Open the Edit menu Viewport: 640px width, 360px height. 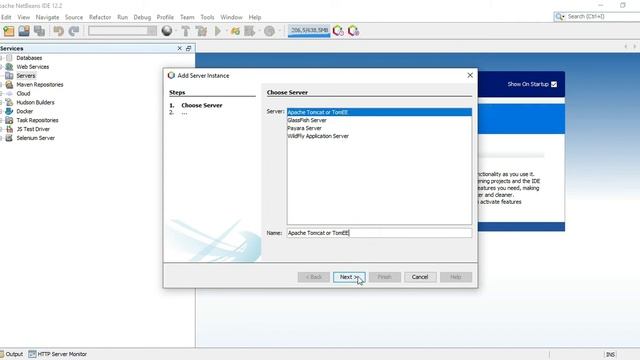click(6, 17)
